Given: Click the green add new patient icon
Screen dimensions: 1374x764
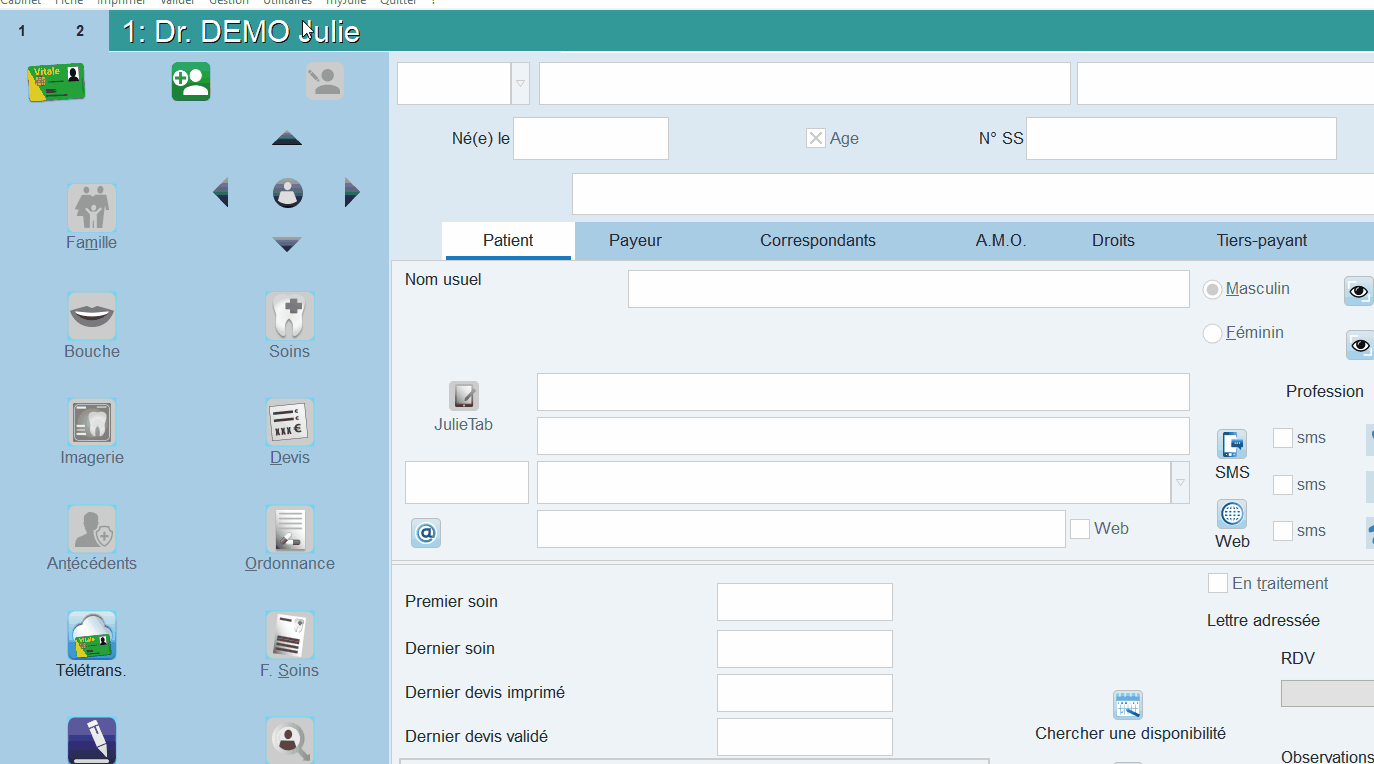Looking at the screenshot, I should (x=191, y=81).
